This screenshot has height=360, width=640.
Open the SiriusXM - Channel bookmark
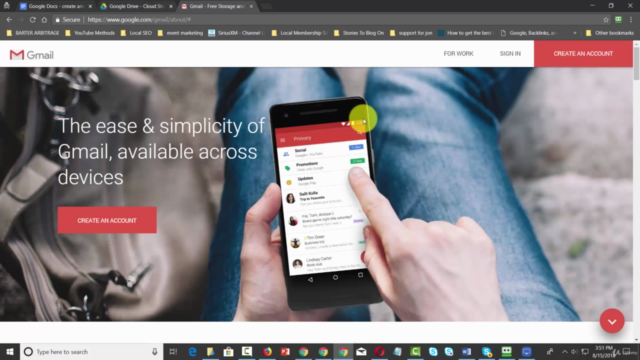tap(236, 33)
